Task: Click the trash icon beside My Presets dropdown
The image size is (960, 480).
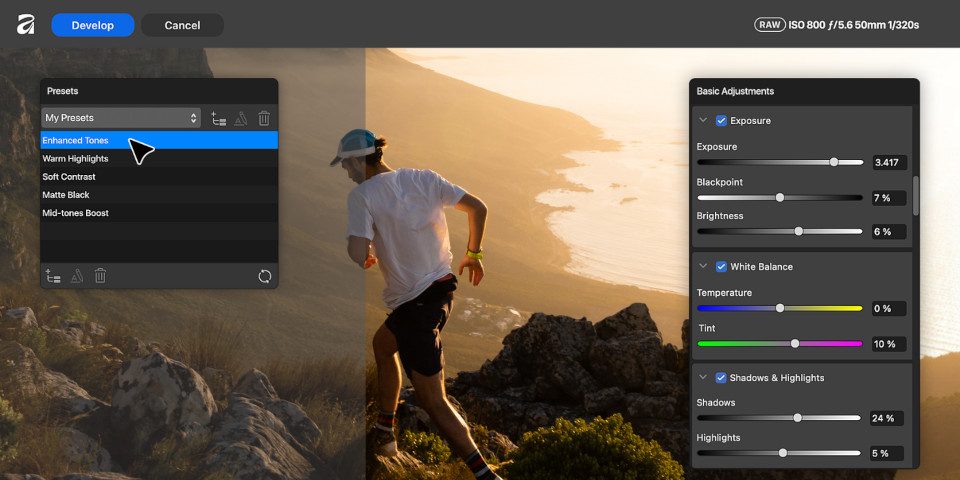Action: tap(264, 118)
